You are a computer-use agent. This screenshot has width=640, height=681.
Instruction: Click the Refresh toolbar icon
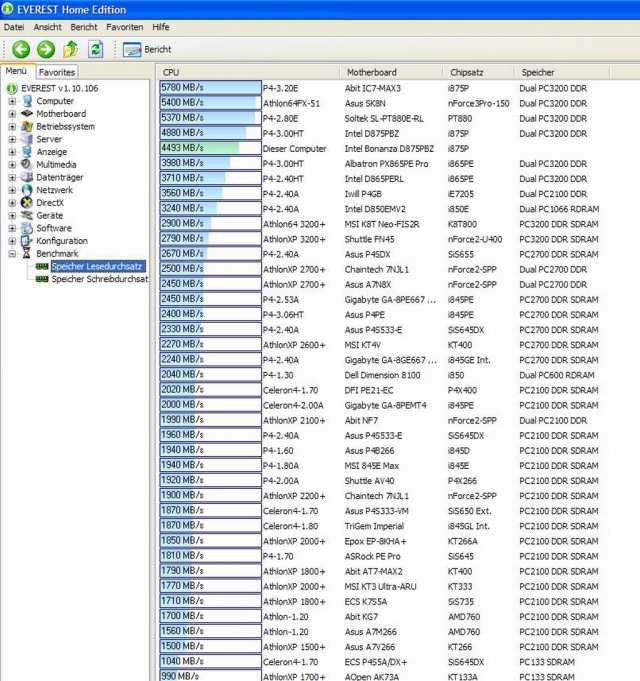point(95,49)
